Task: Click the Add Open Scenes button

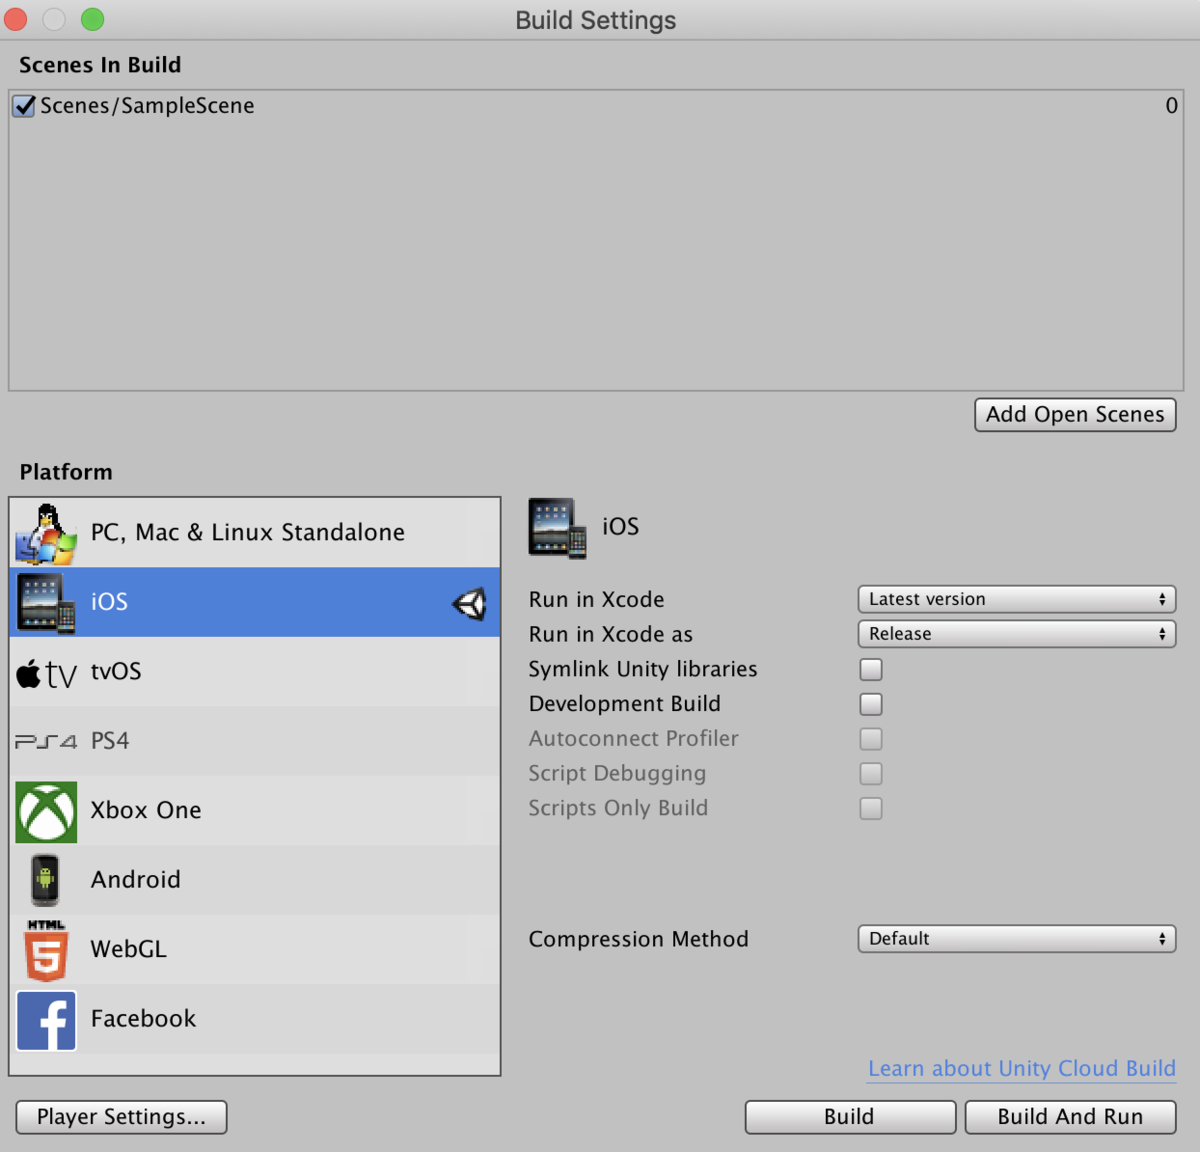Action: (1075, 415)
